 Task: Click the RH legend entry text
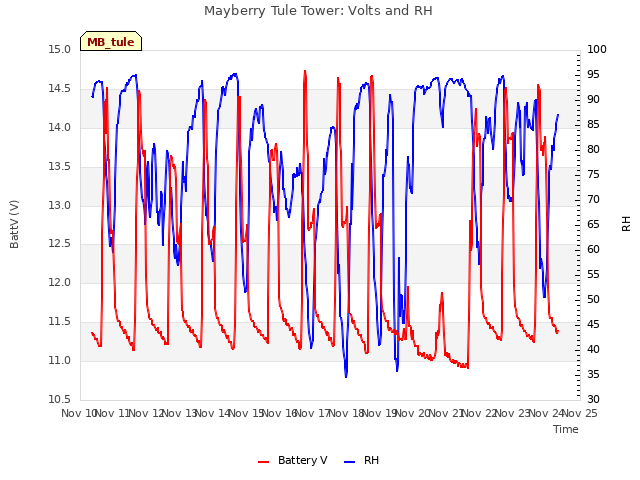(x=371, y=460)
